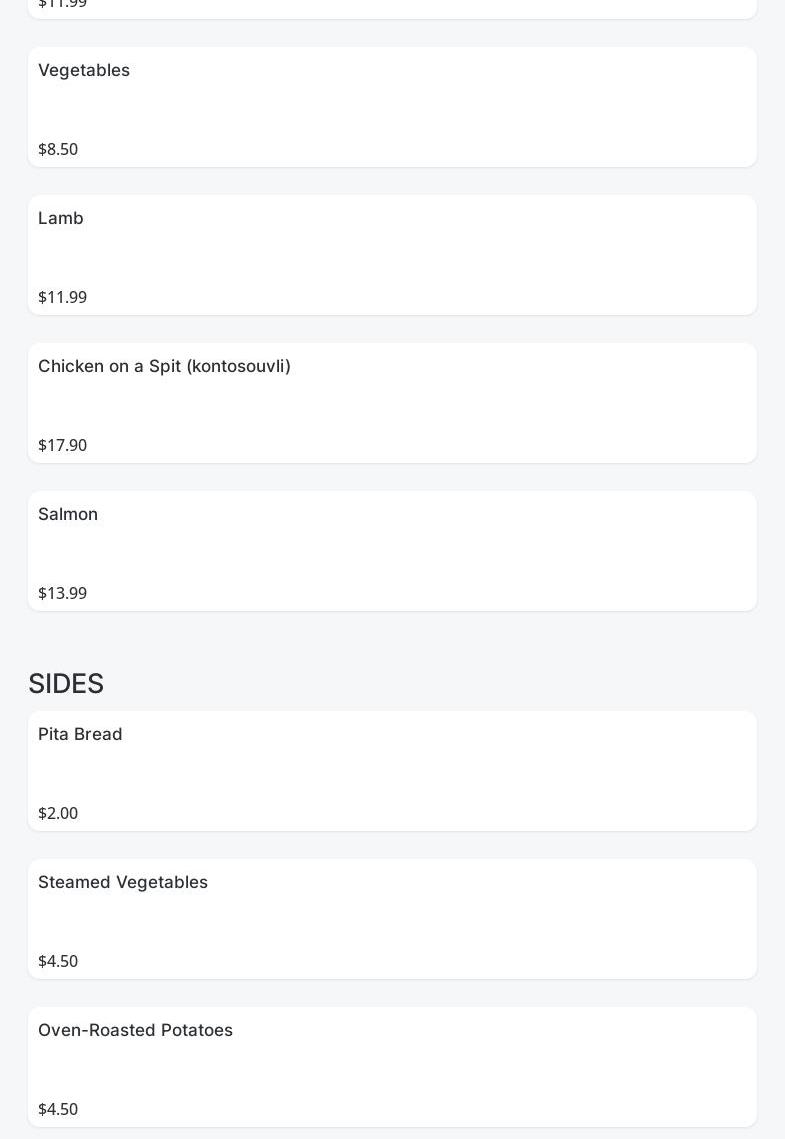785x1139 pixels.
Task: Click Chicken on a Spit (kontosouvli) title
Action: coord(164,366)
